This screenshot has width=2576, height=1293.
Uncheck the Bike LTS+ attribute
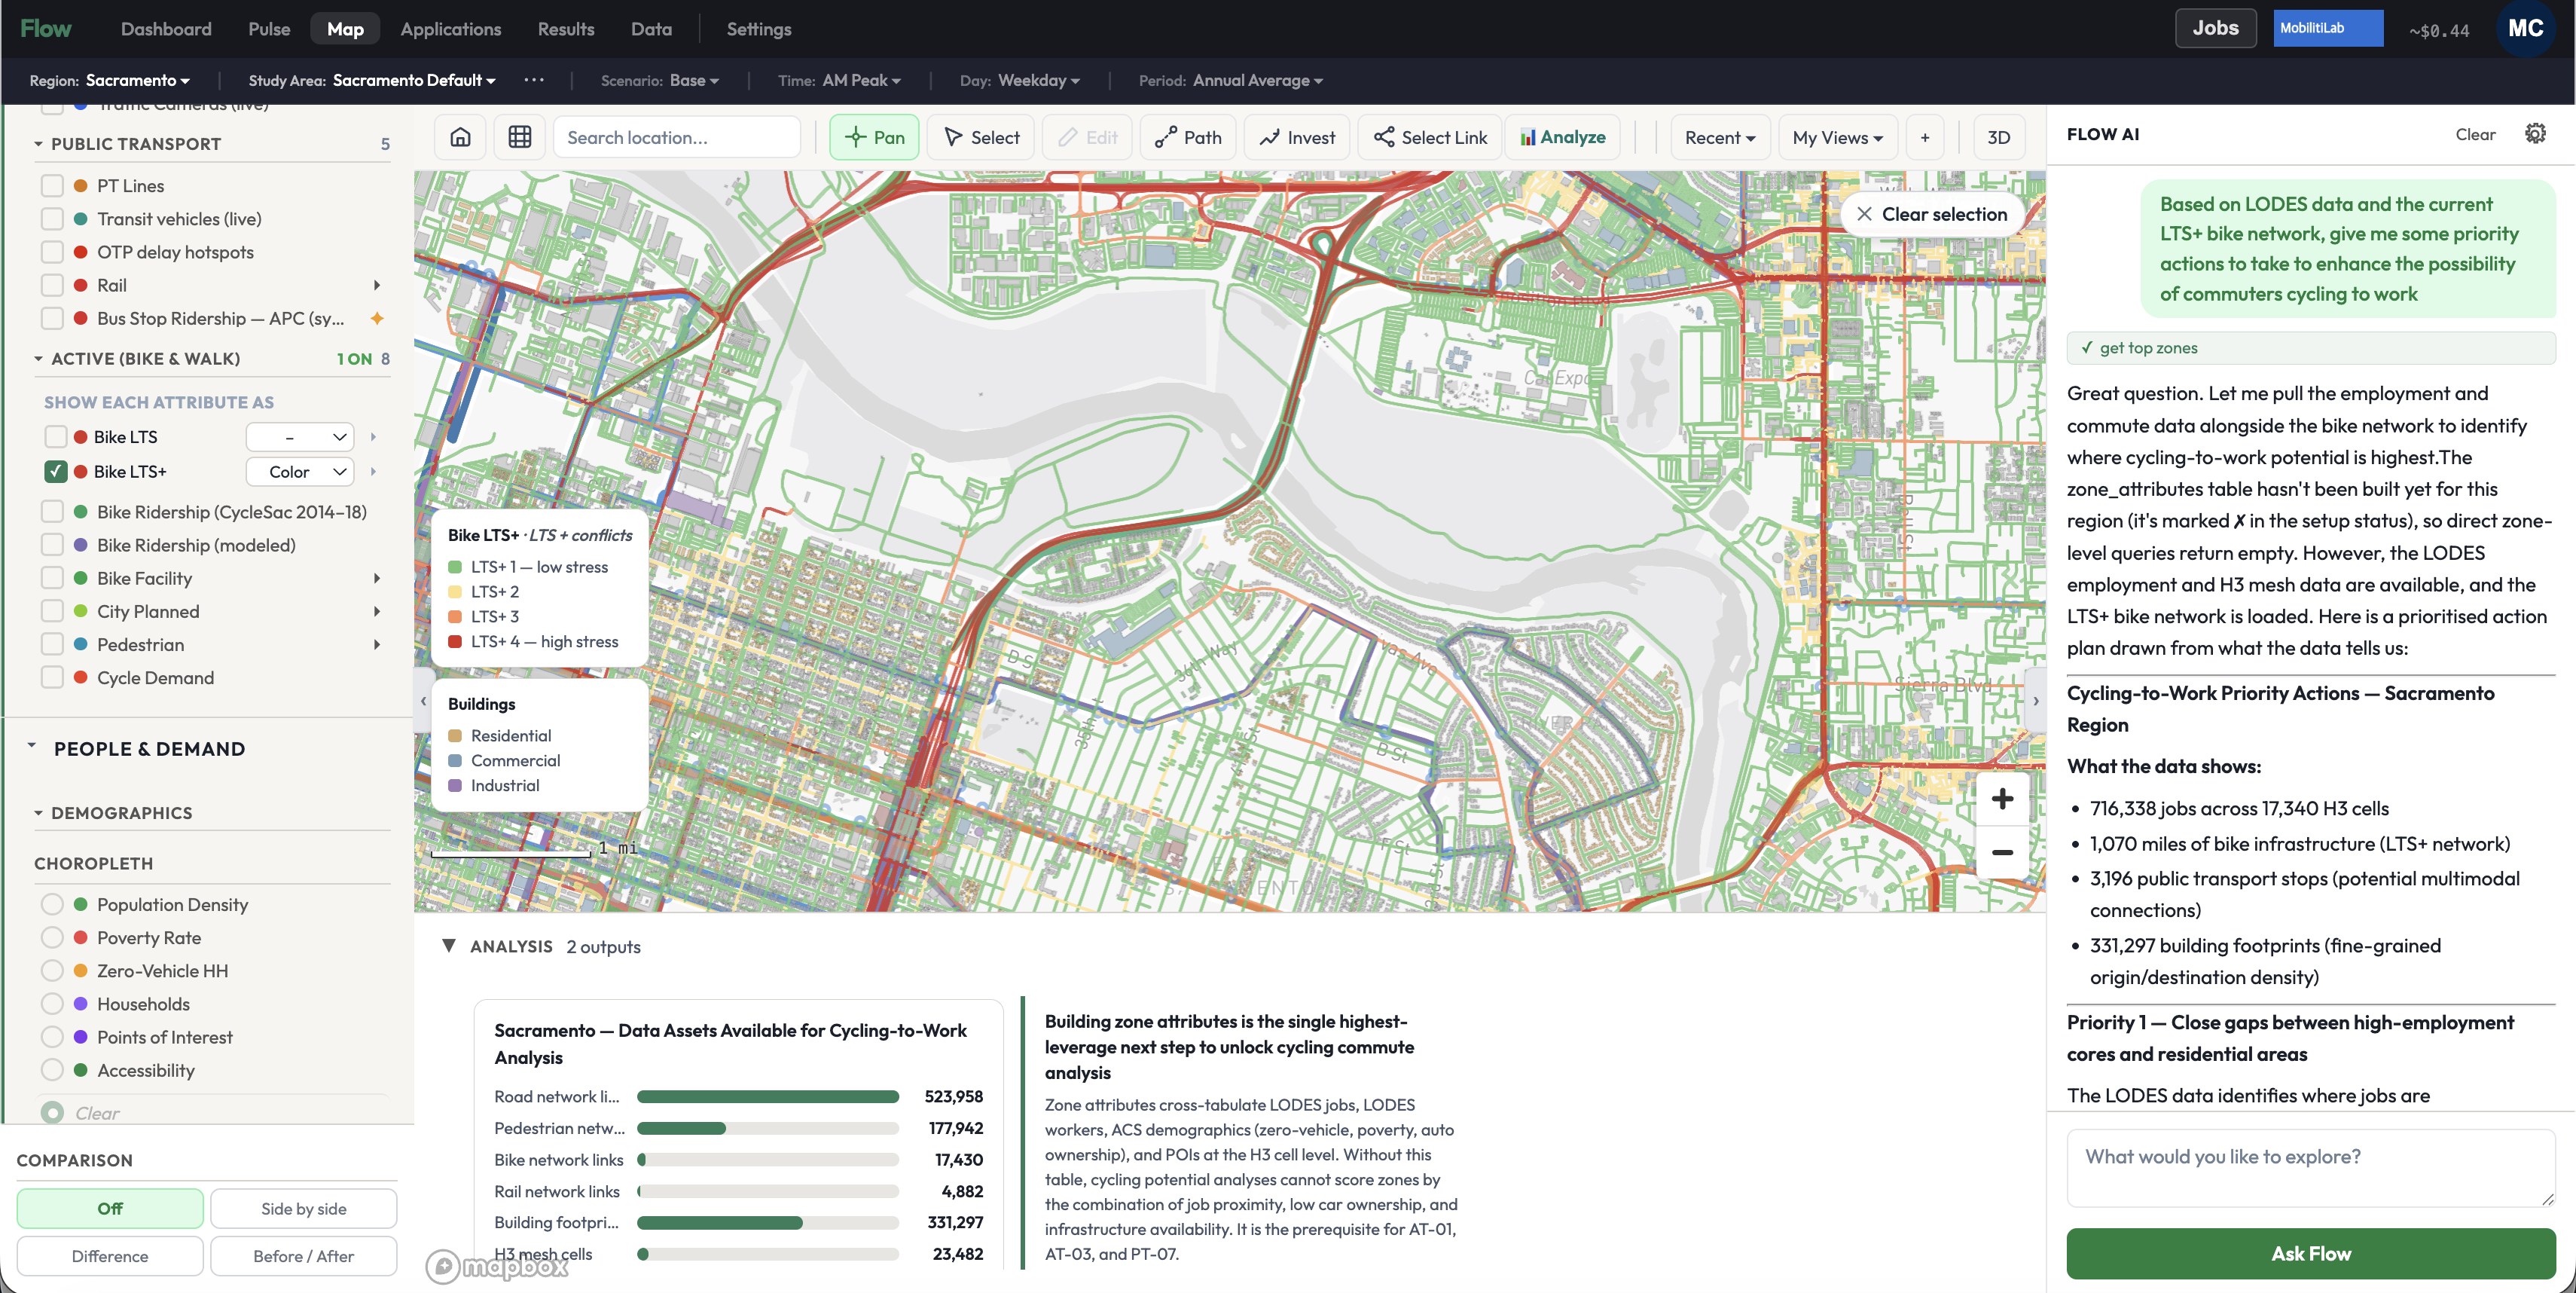56,471
